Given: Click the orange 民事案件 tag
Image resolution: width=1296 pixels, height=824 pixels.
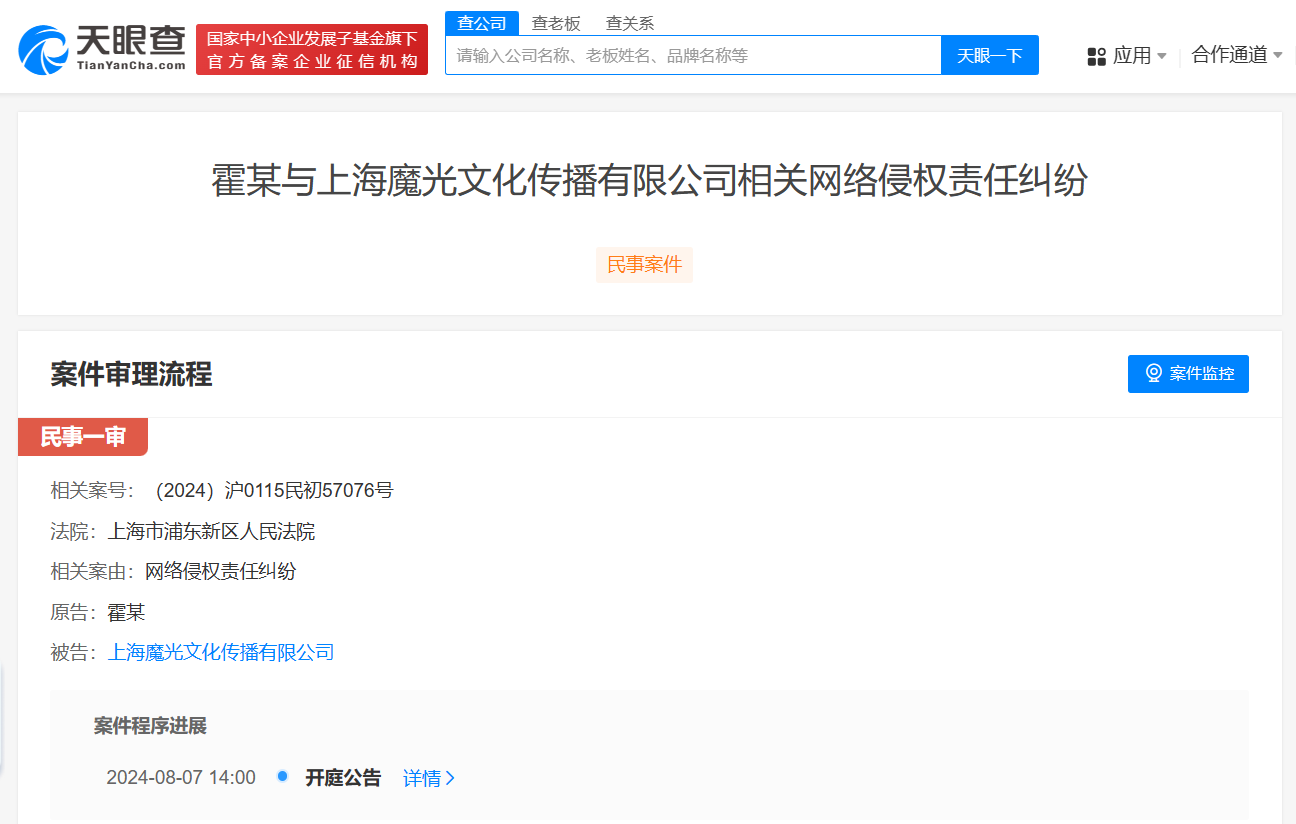Looking at the screenshot, I should pos(644,265).
